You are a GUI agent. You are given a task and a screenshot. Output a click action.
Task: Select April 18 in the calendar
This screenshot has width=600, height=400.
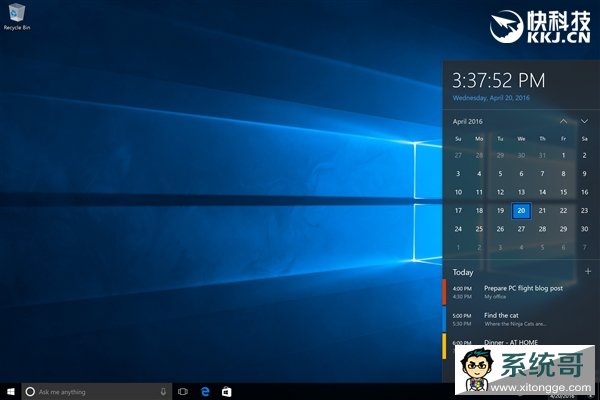[x=479, y=211]
